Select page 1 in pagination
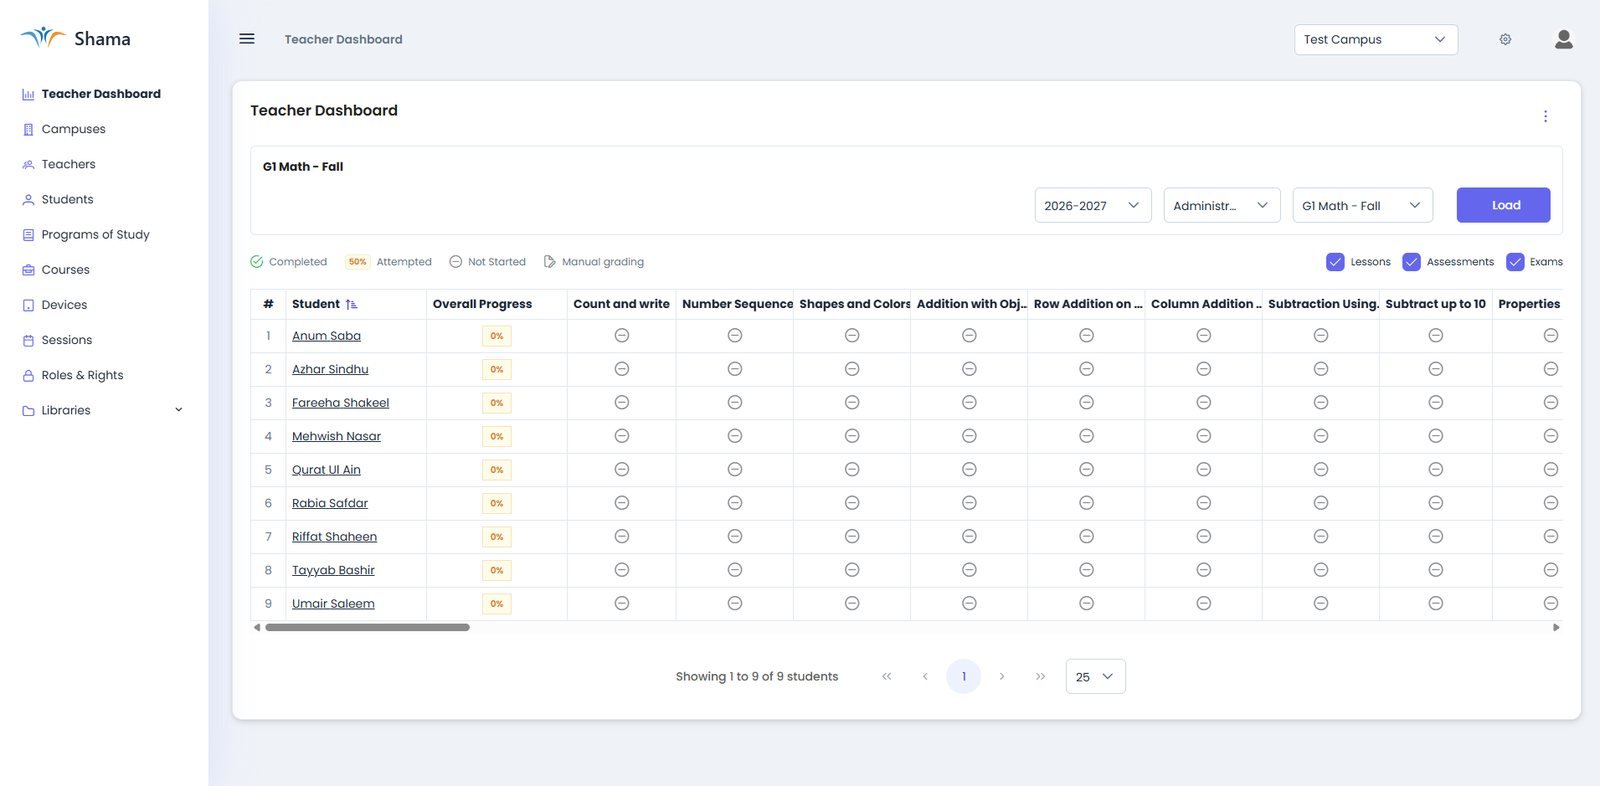The height and width of the screenshot is (786, 1600). click(964, 677)
